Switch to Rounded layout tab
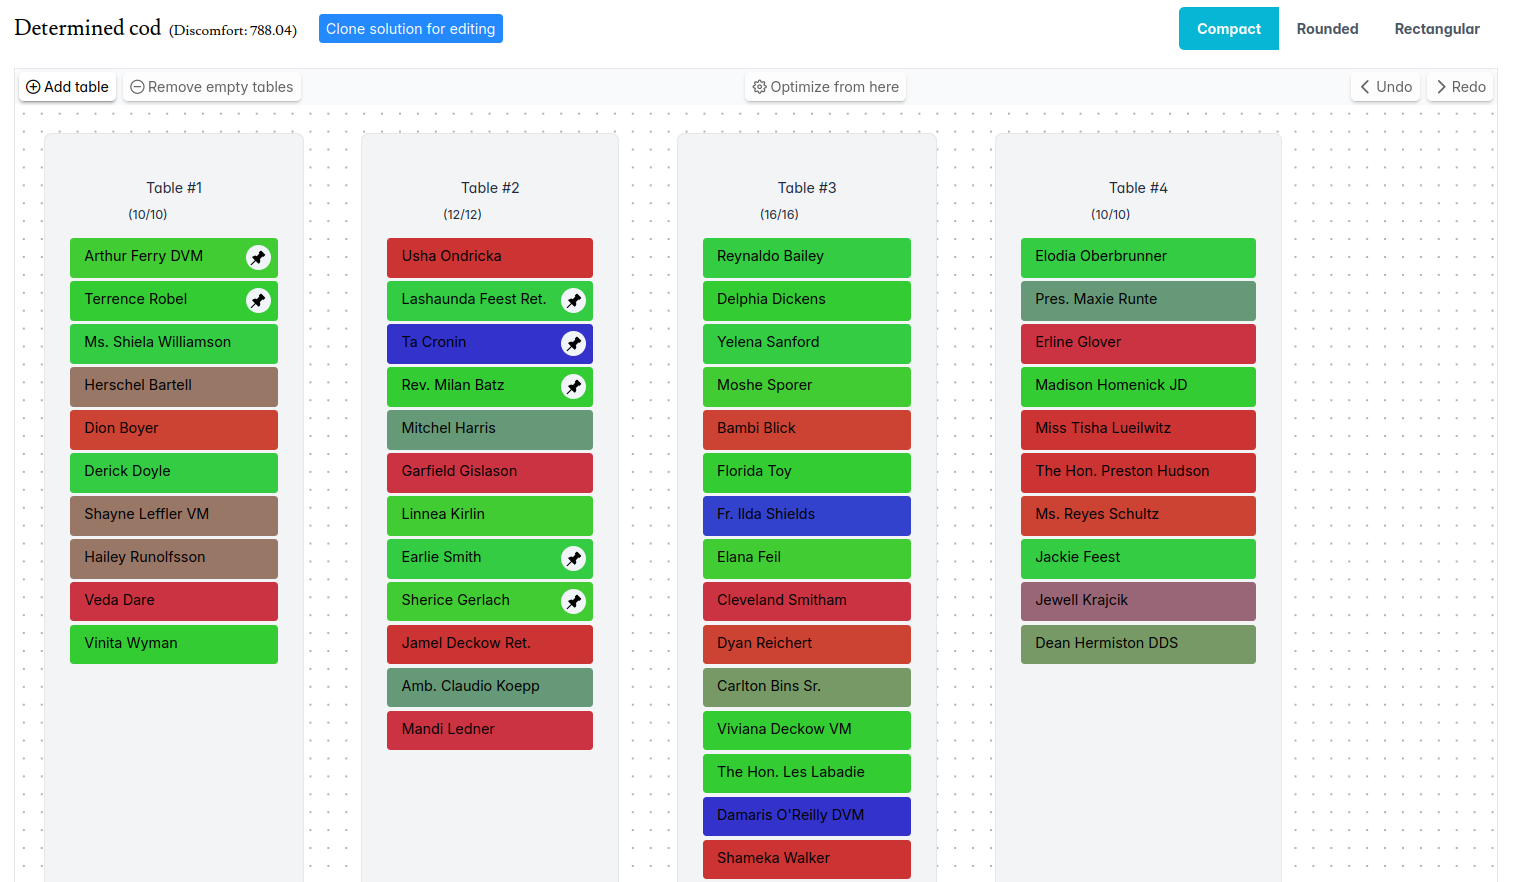1521x882 pixels. [x=1327, y=29]
